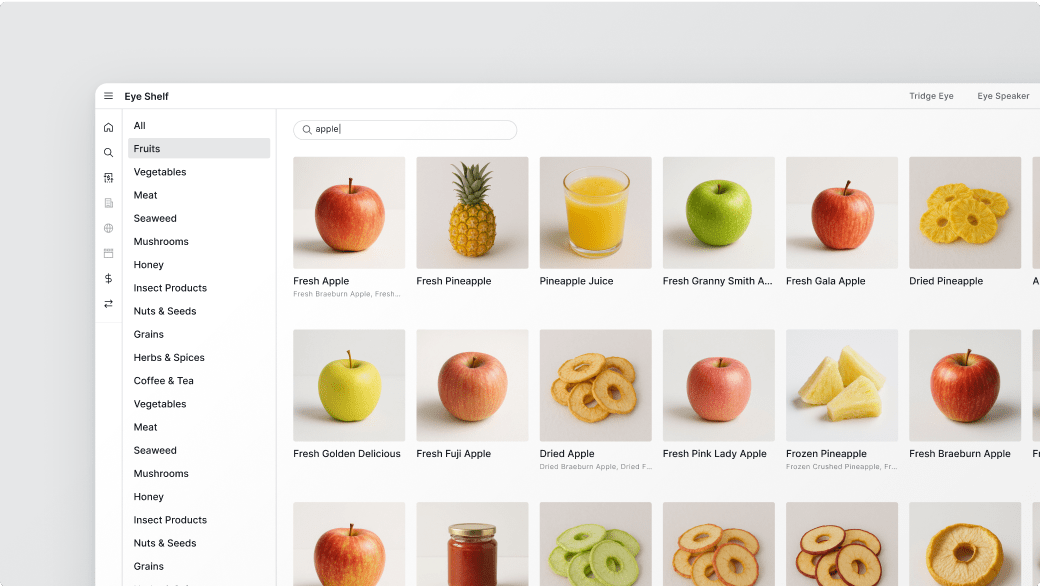1040x586 pixels.
Task: Select the Fresh Granny Smith Apple thumbnail
Action: [719, 213]
